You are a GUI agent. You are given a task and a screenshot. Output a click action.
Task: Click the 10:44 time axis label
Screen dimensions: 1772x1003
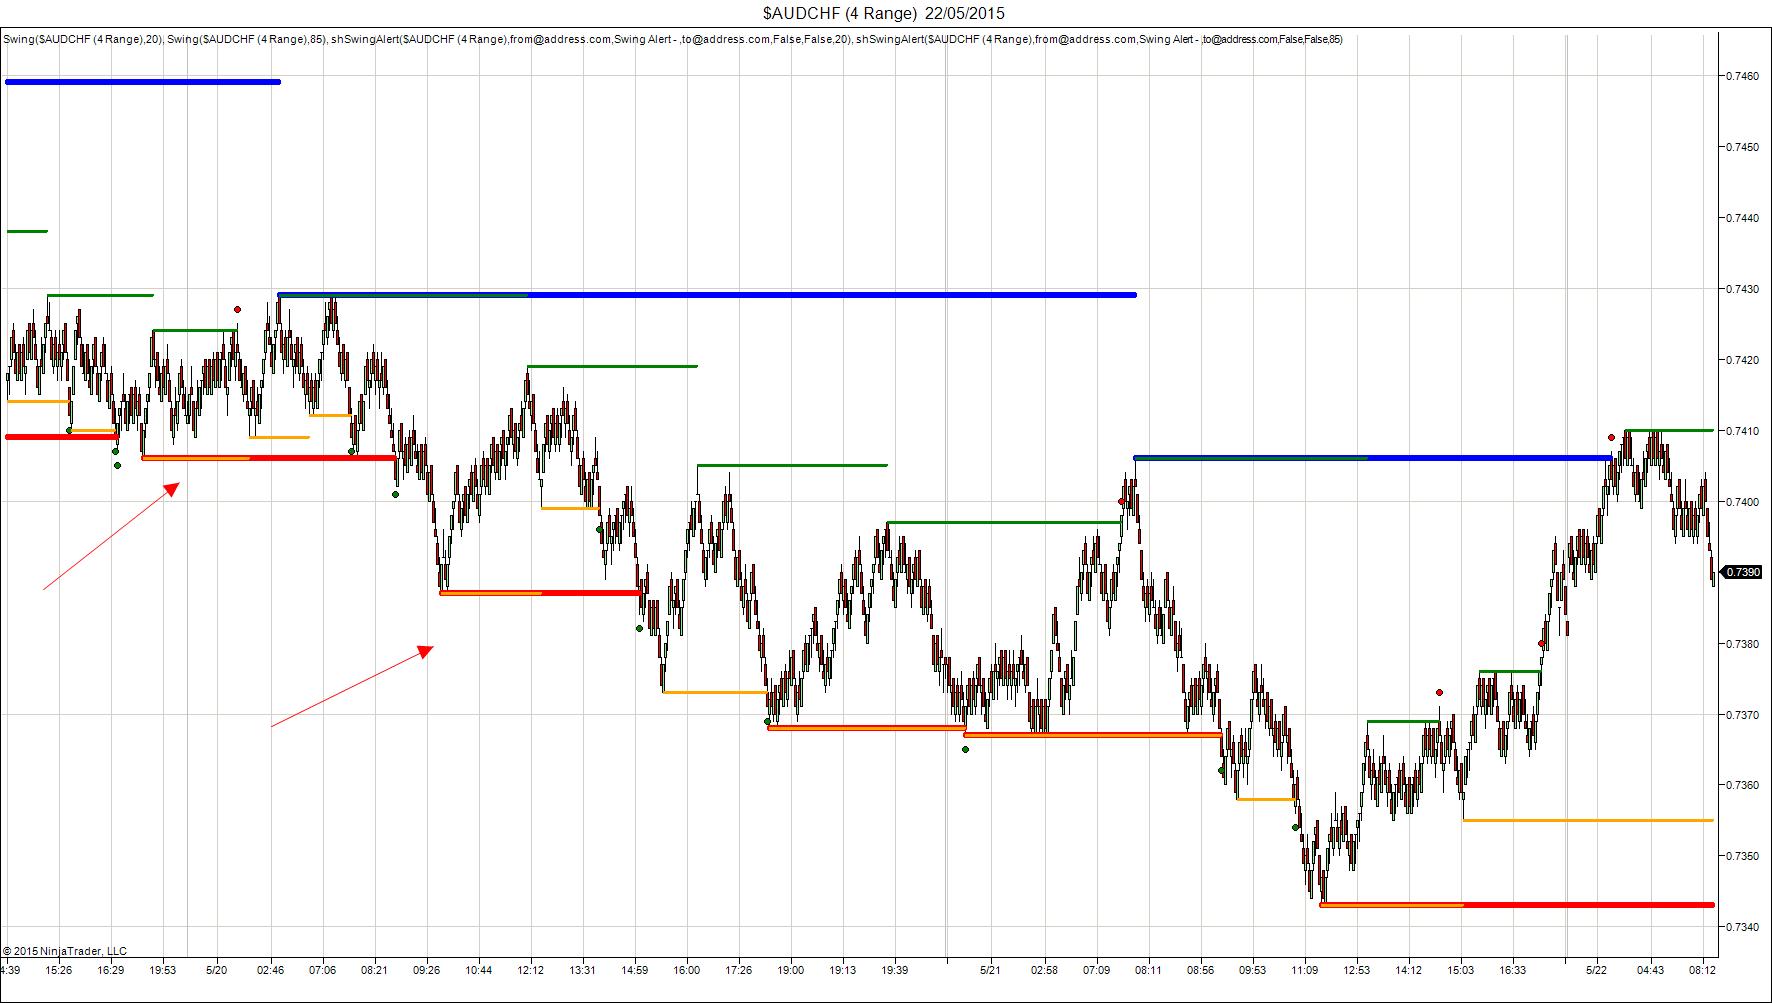pos(479,970)
